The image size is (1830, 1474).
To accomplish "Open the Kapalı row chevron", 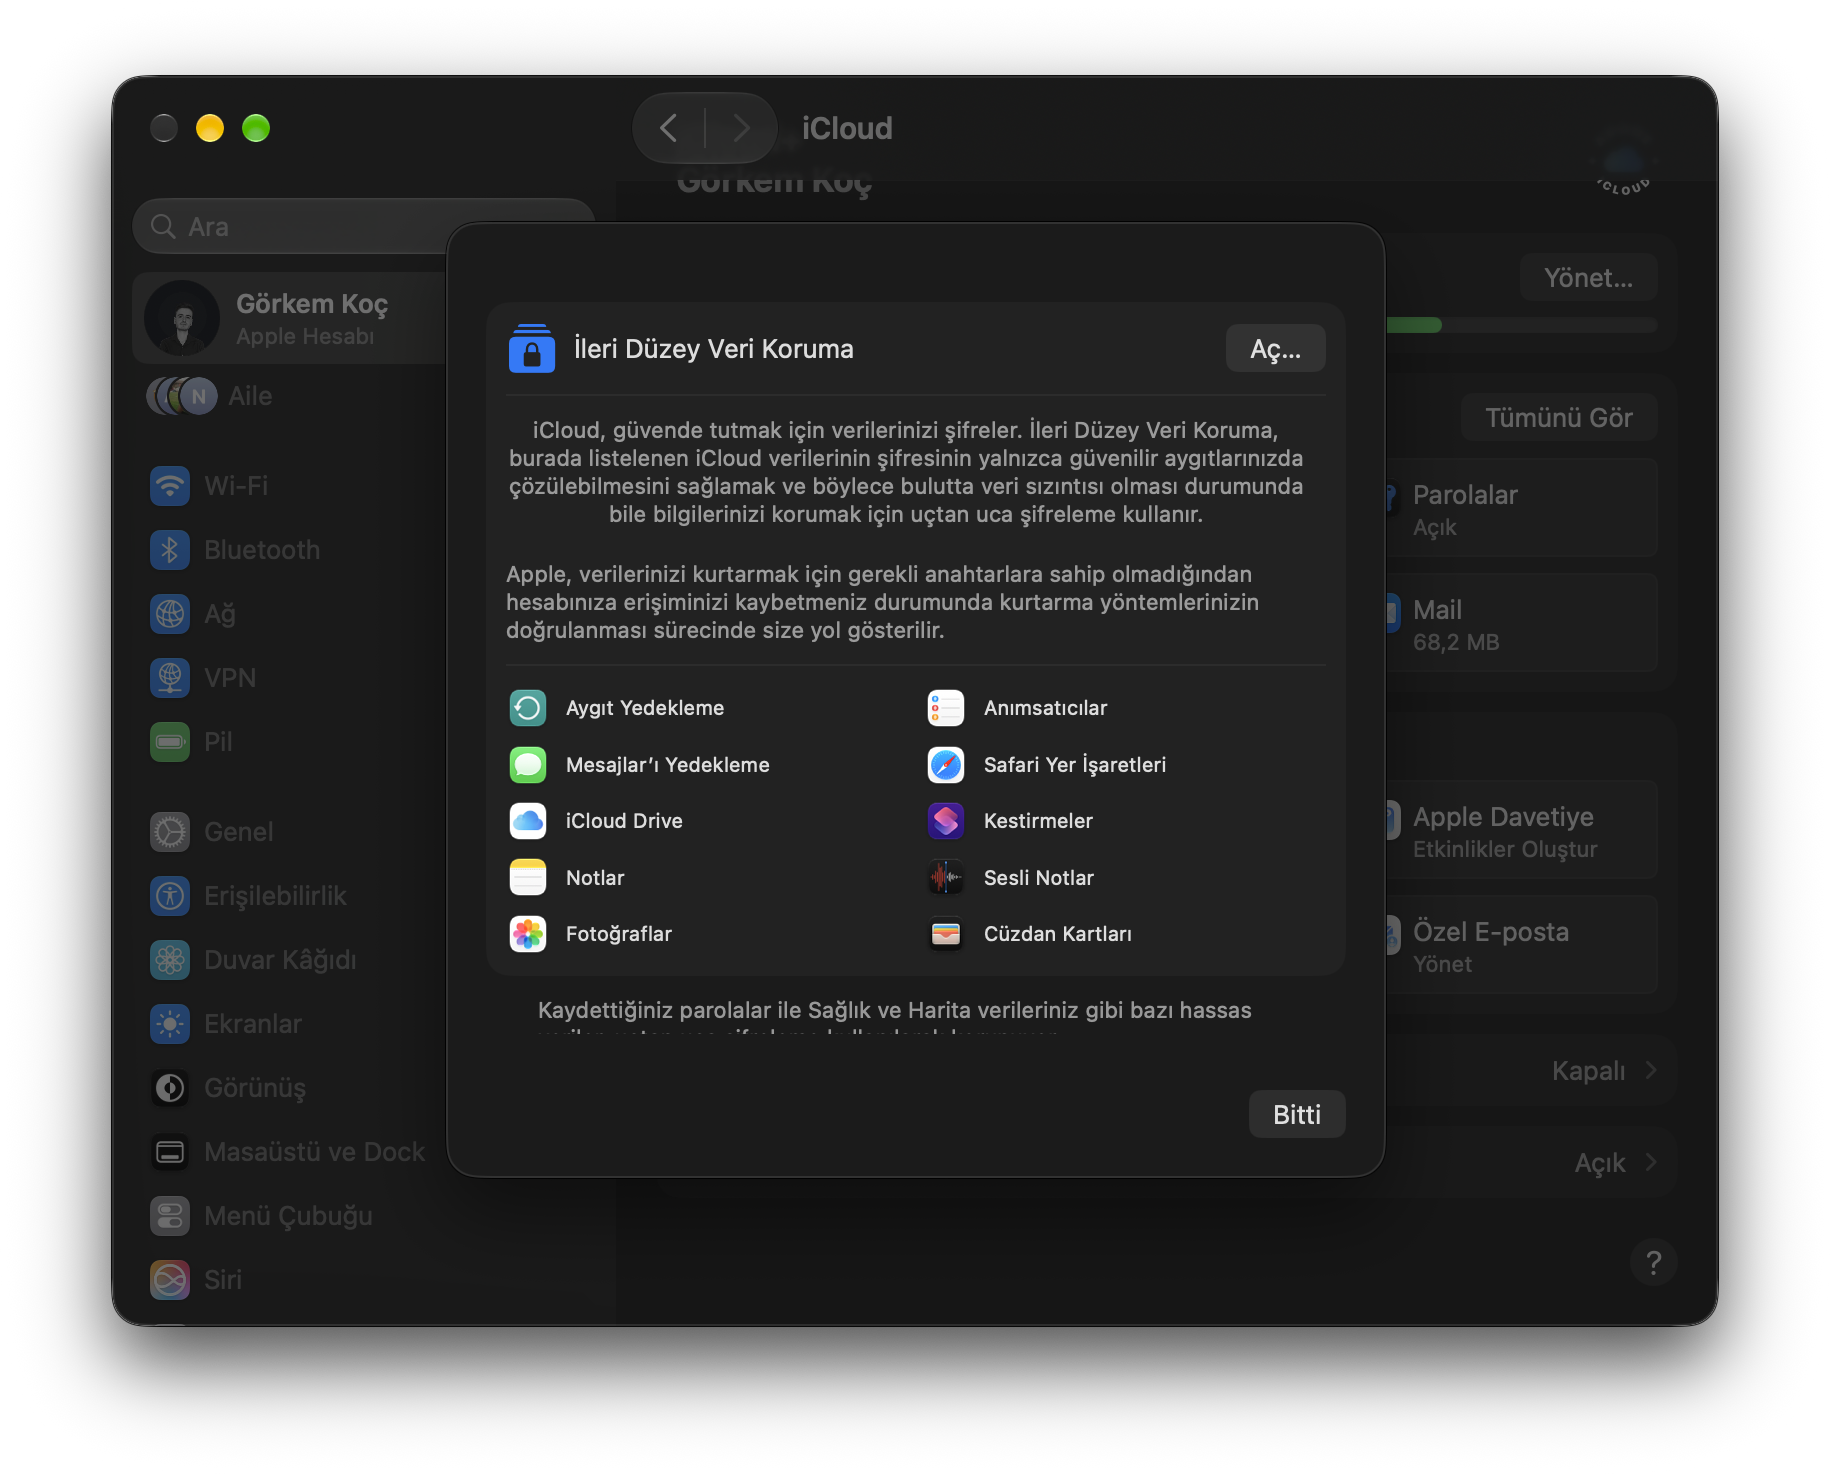I will 1651,1071.
